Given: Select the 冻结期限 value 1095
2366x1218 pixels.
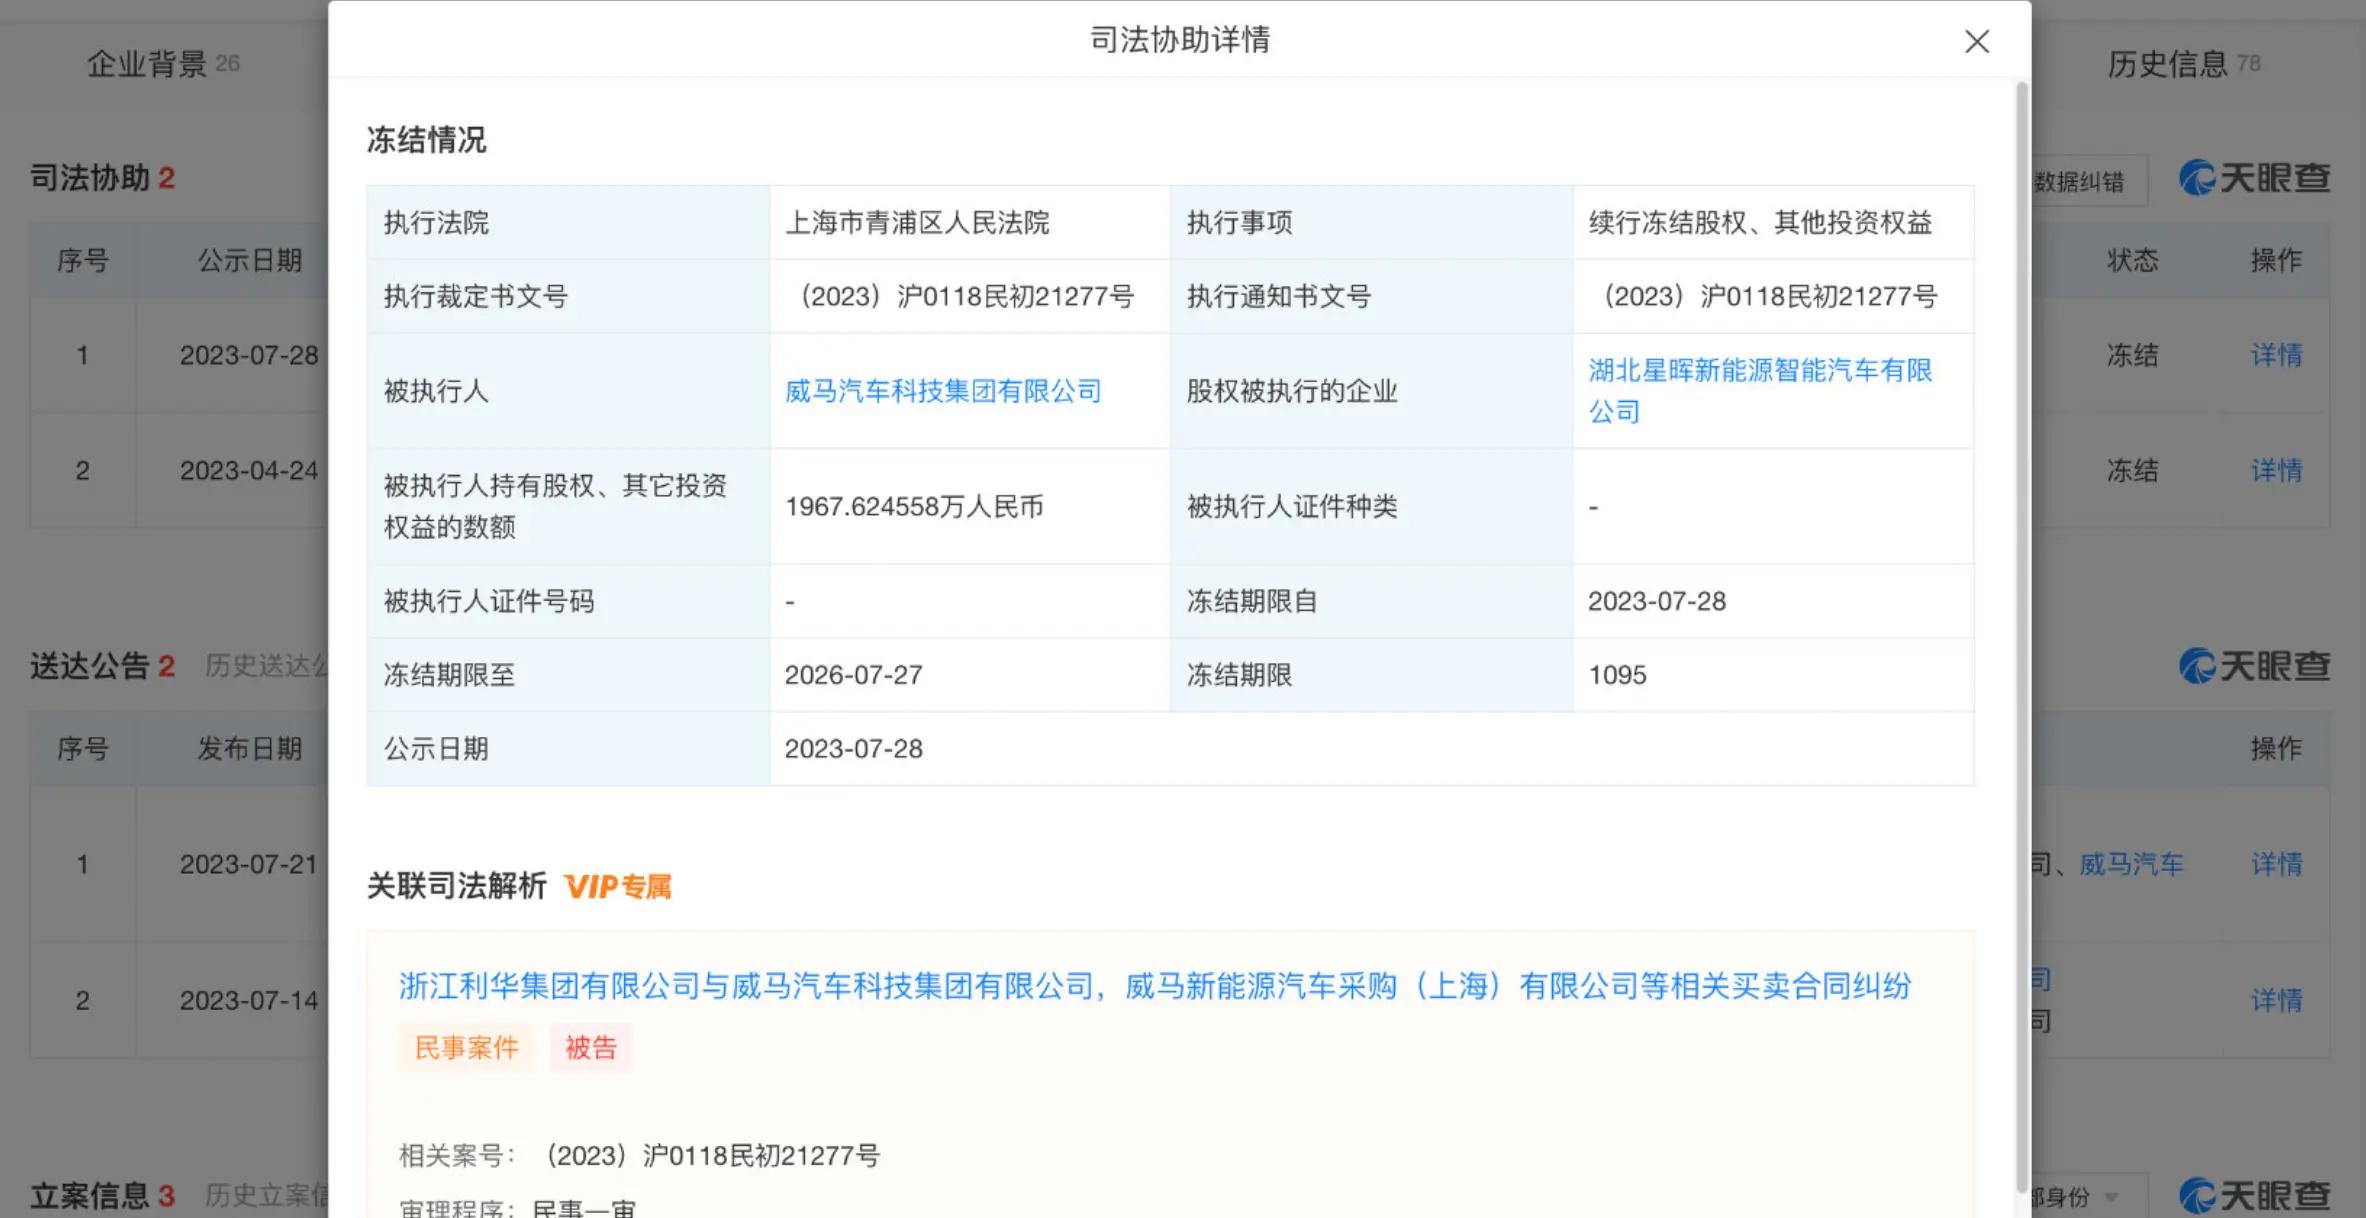Looking at the screenshot, I should (1617, 675).
